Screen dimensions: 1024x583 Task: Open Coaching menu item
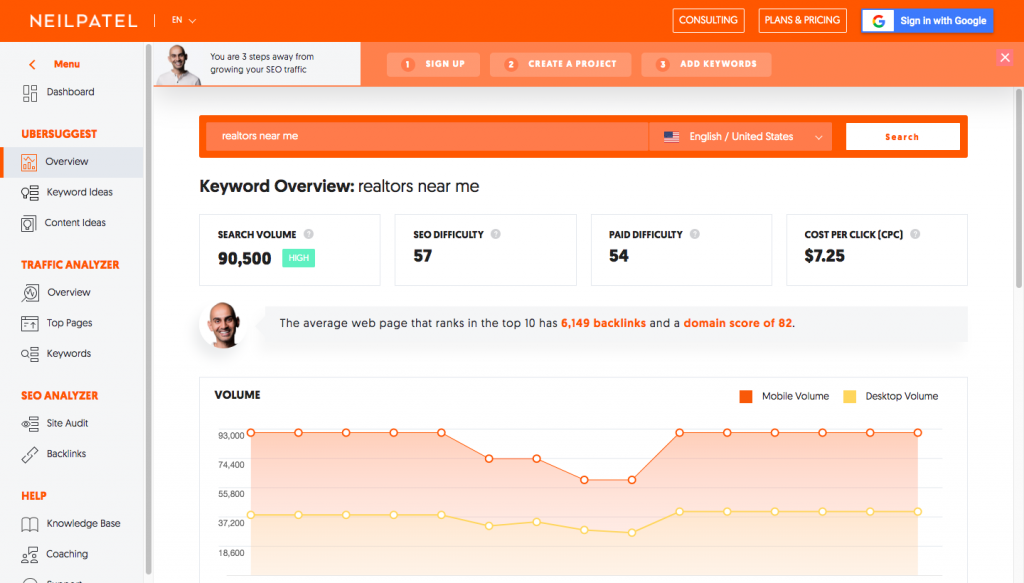(x=67, y=554)
